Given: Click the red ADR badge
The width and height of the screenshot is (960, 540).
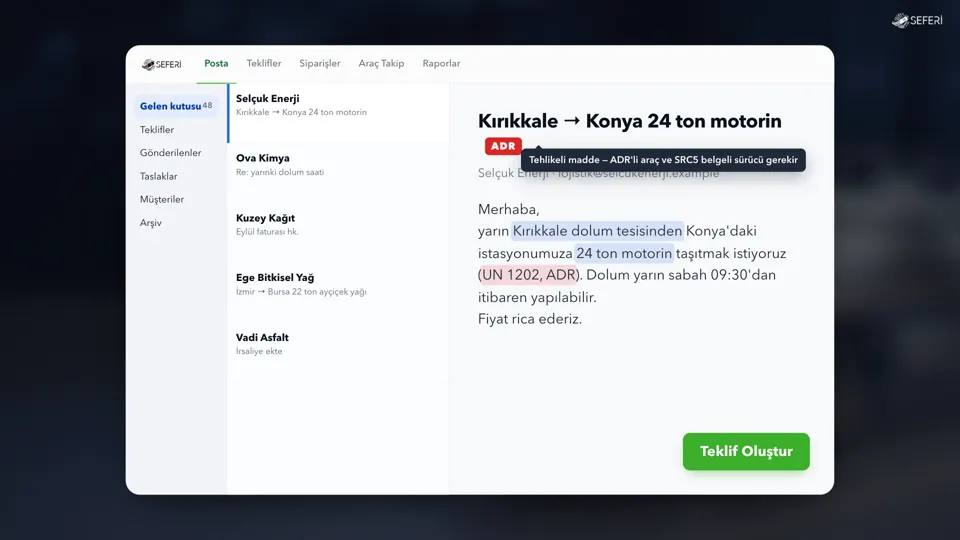Looking at the screenshot, I should pos(503,146).
